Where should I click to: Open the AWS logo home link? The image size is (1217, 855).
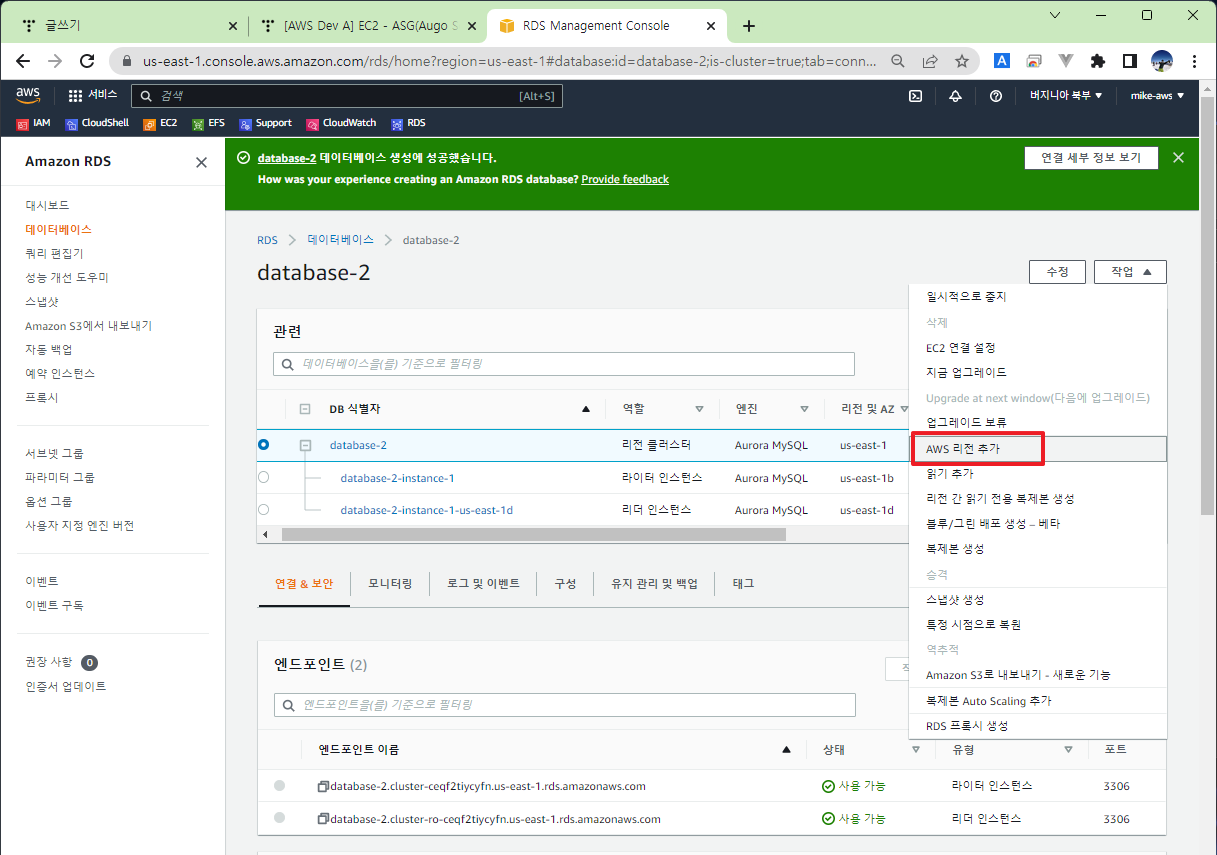tap(28, 95)
